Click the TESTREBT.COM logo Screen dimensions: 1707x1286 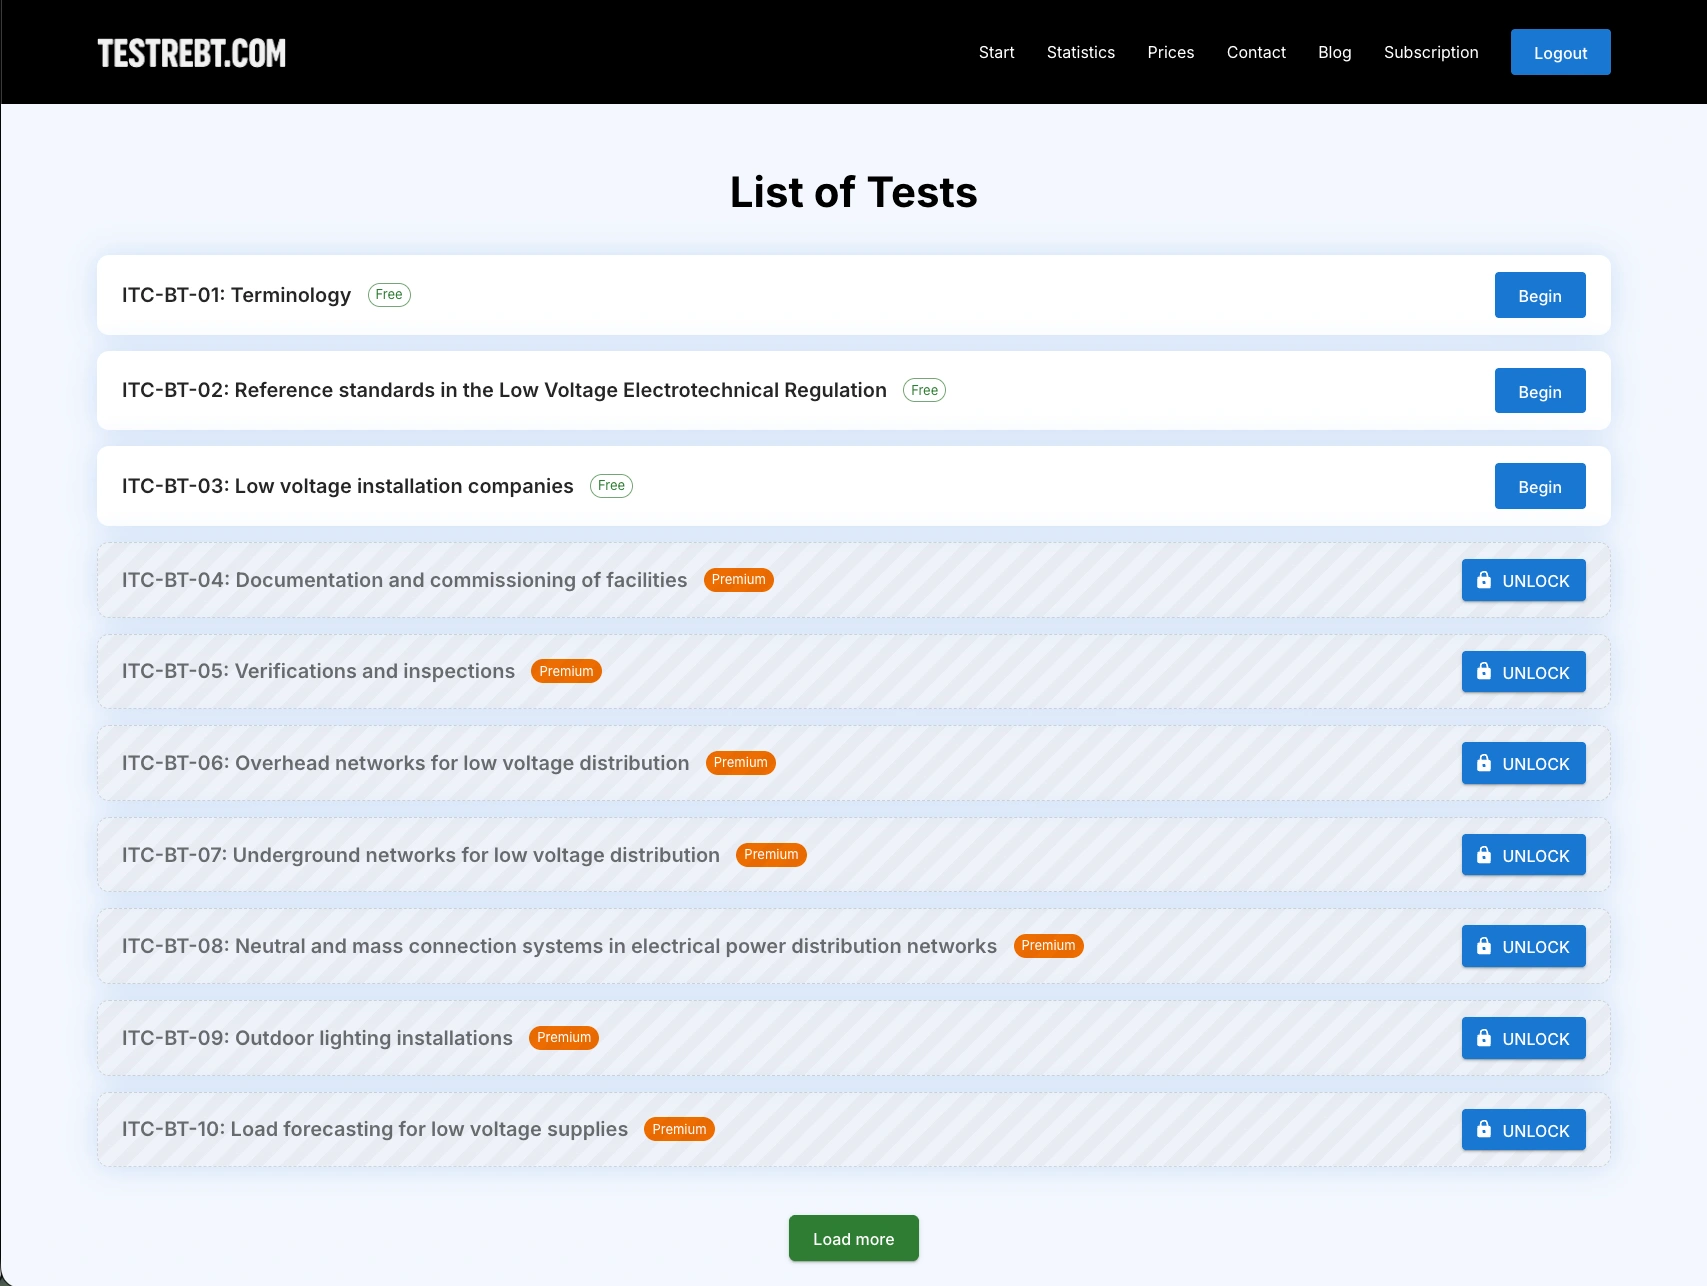click(x=191, y=53)
